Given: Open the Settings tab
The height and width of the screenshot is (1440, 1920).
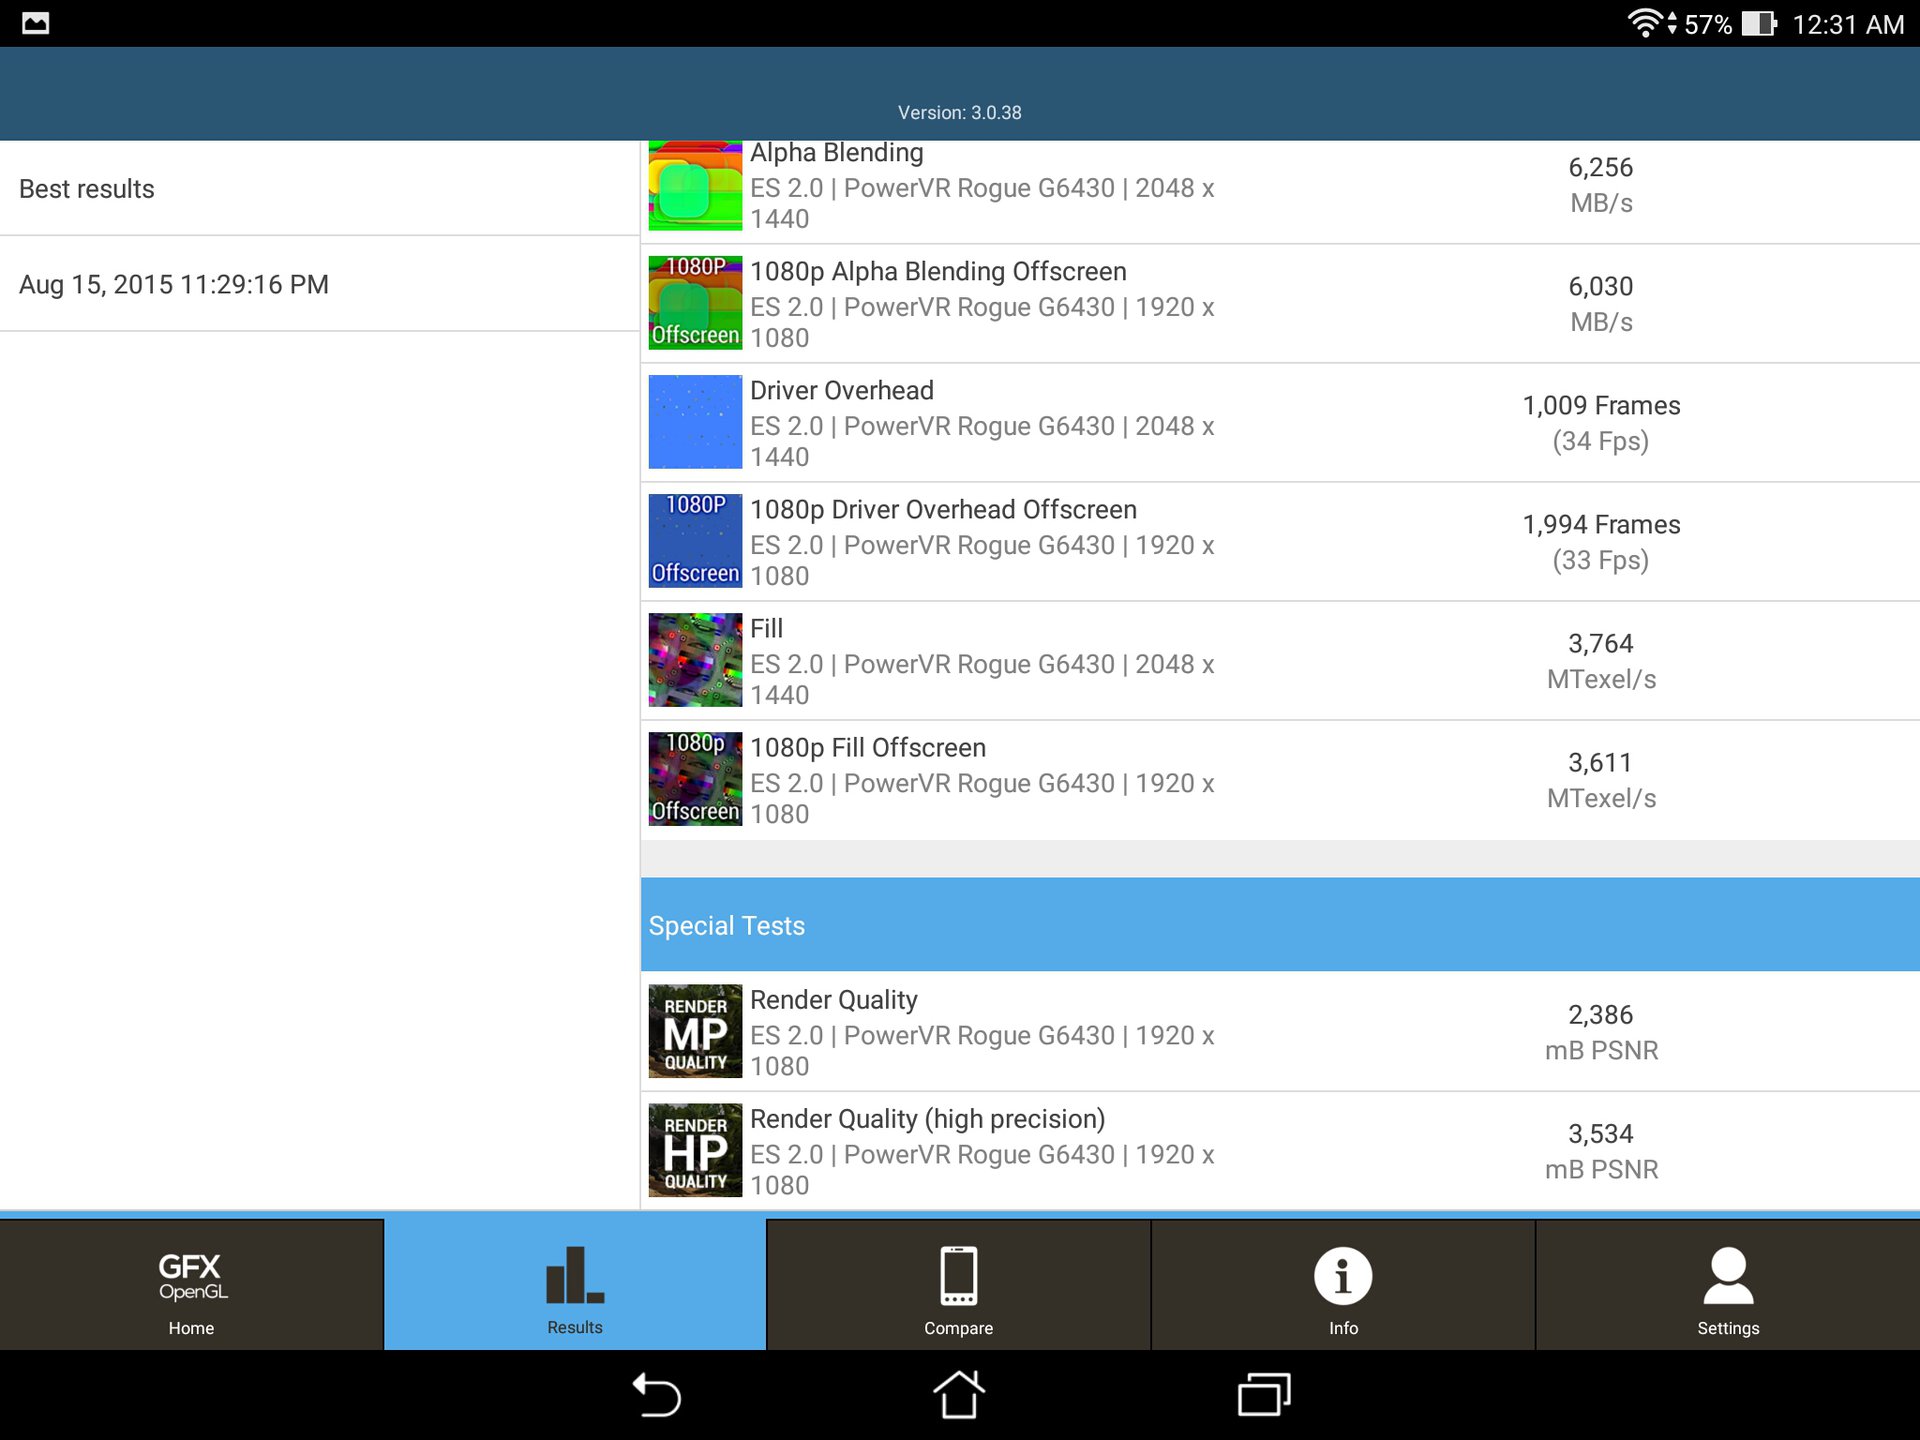Looking at the screenshot, I should pos(1727,1286).
